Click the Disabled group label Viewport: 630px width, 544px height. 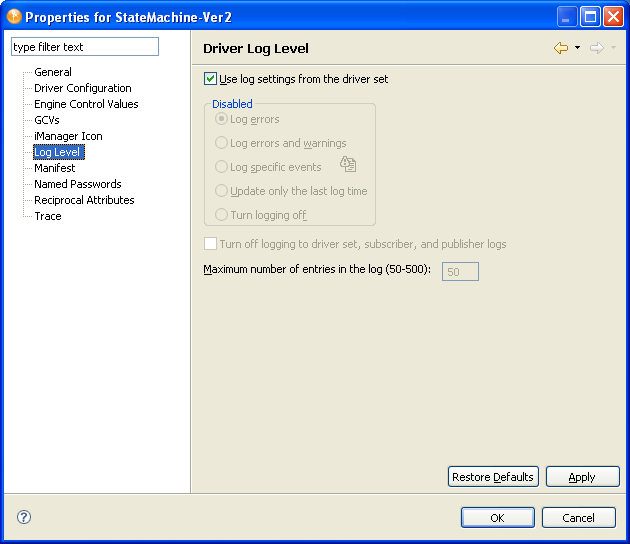[232, 104]
